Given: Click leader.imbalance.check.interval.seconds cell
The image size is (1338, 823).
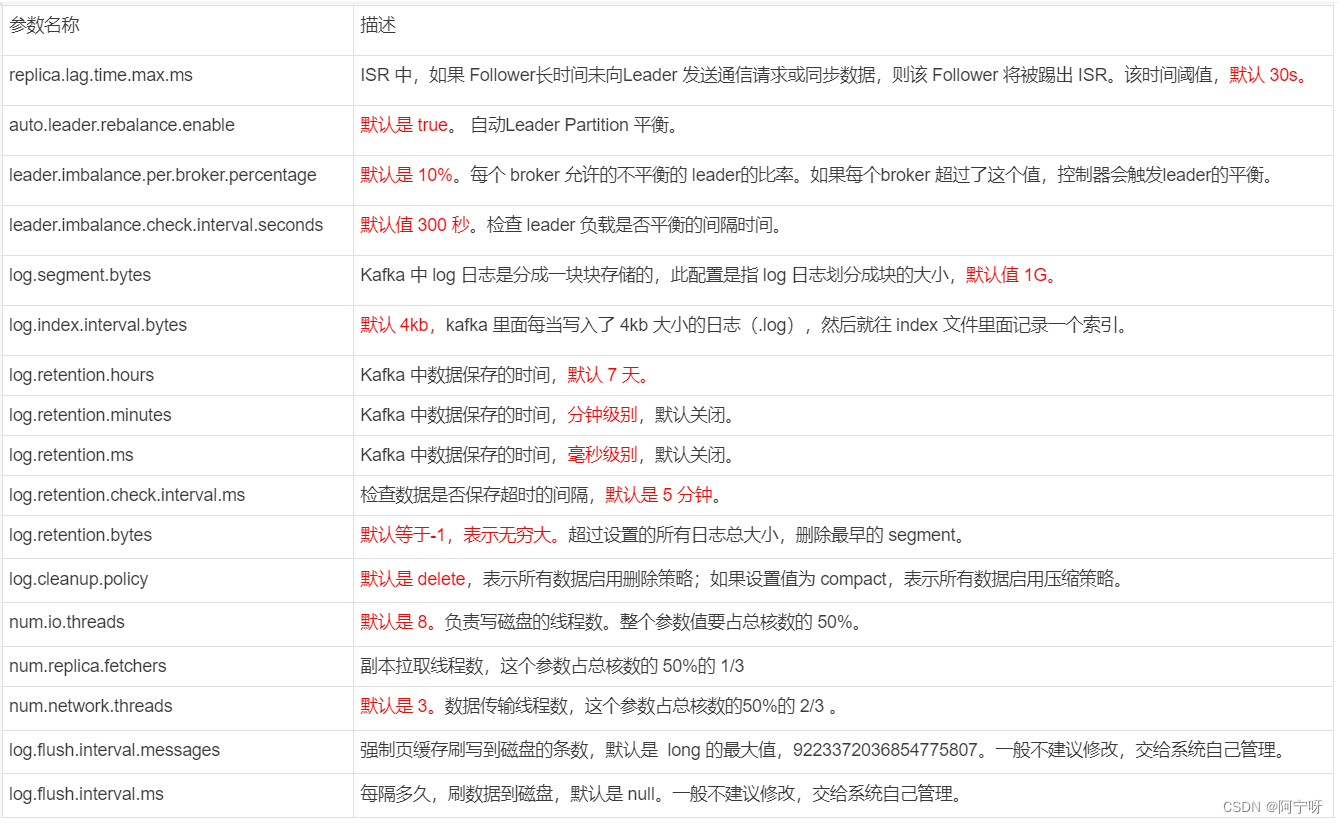Looking at the screenshot, I should point(165,225).
